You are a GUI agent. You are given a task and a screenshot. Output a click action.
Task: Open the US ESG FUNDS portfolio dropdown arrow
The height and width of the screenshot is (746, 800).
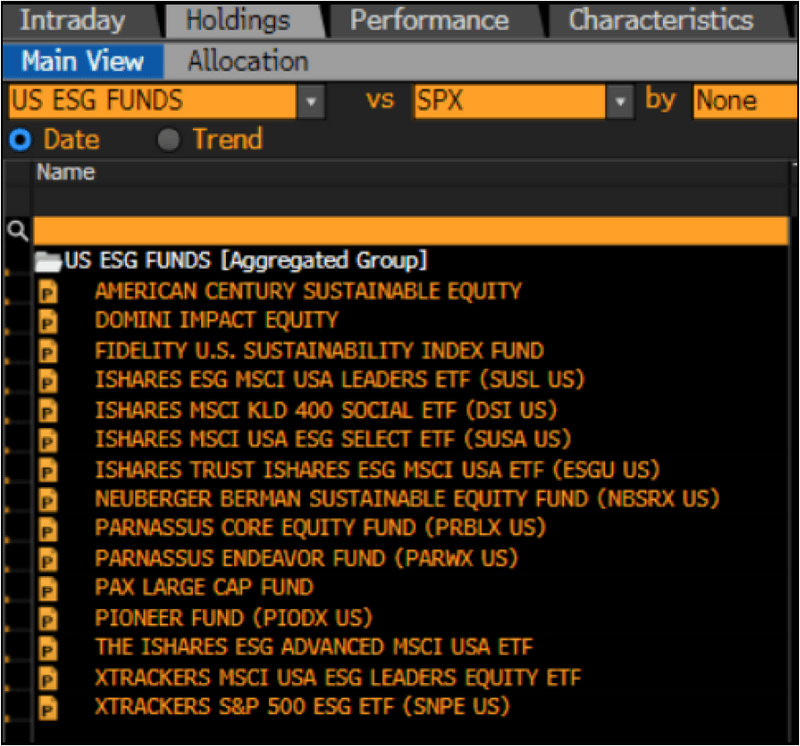[311, 101]
